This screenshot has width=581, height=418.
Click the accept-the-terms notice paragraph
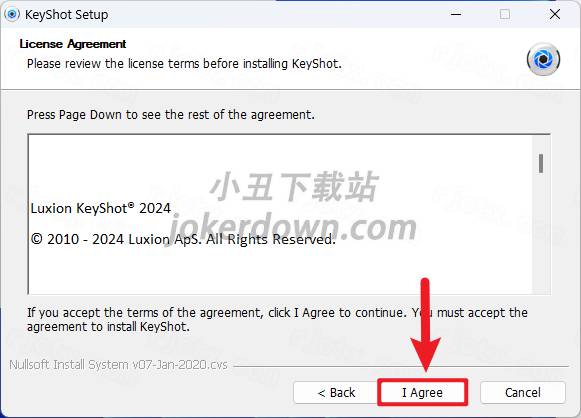277,319
